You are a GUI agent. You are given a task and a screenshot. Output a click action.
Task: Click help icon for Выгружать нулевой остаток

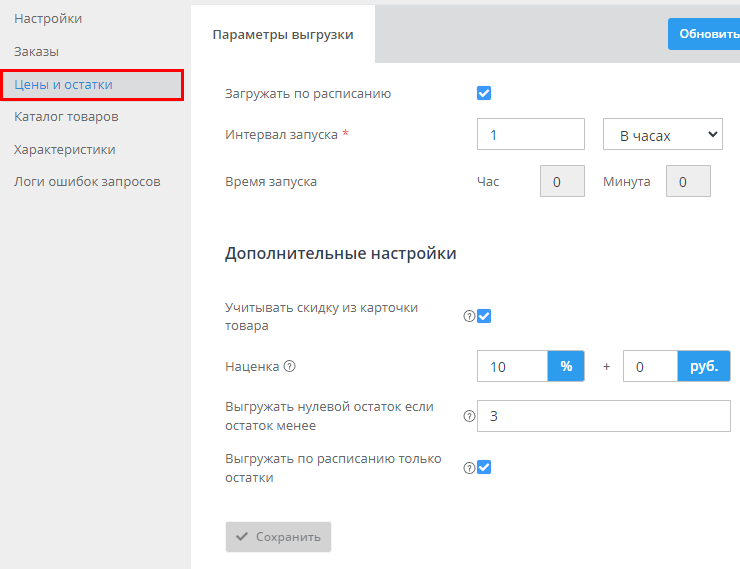coord(469,417)
